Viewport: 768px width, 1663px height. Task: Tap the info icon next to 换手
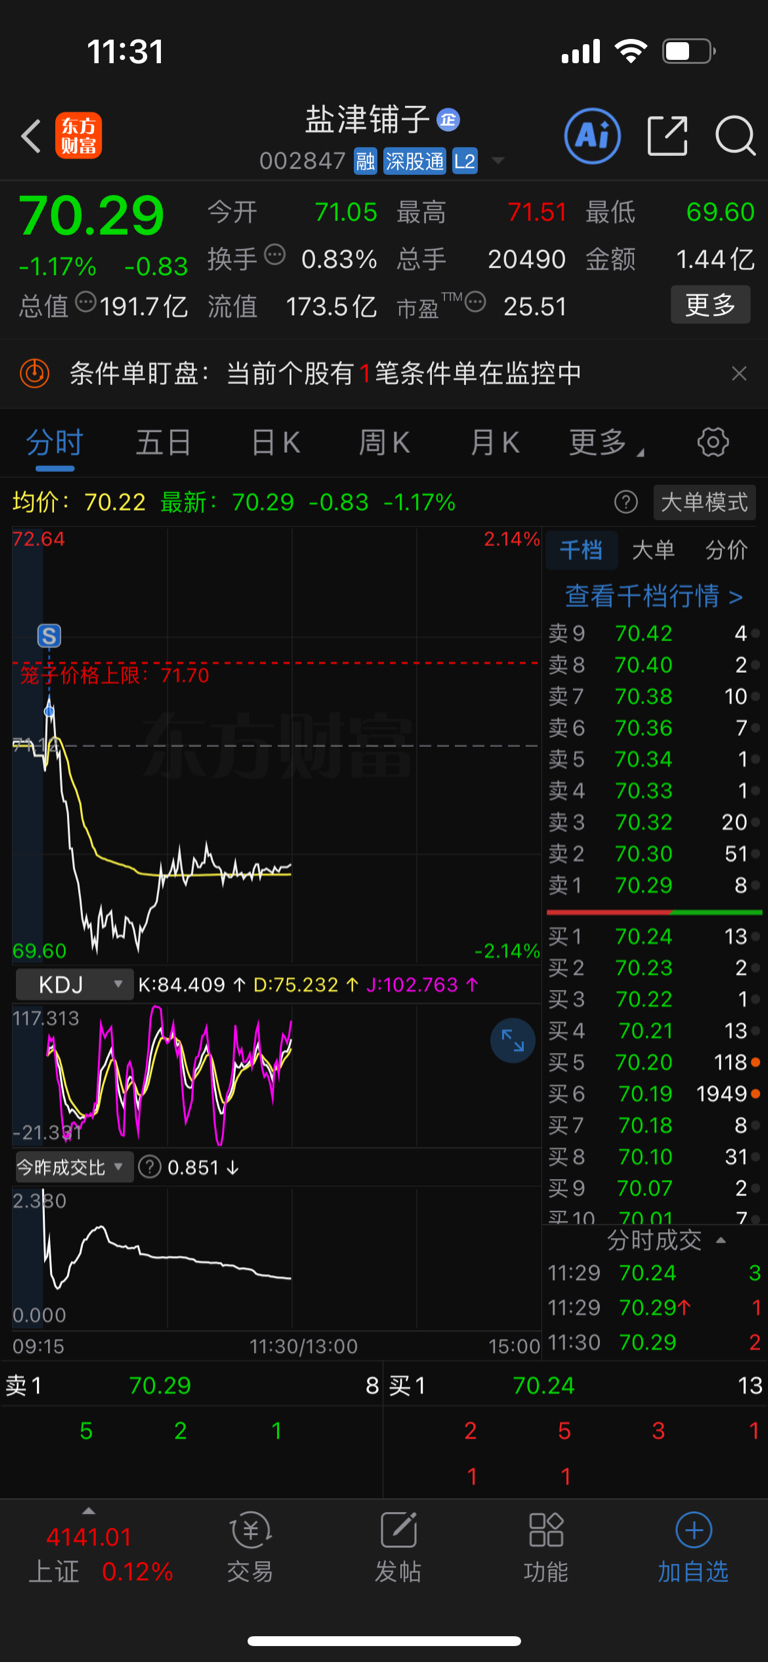[x=274, y=256]
